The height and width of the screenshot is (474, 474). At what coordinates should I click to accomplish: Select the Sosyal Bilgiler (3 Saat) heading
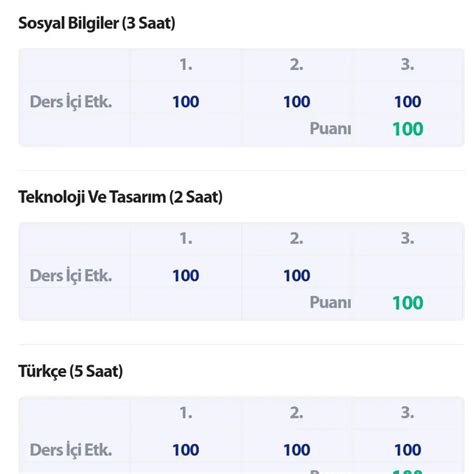(x=97, y=24)
